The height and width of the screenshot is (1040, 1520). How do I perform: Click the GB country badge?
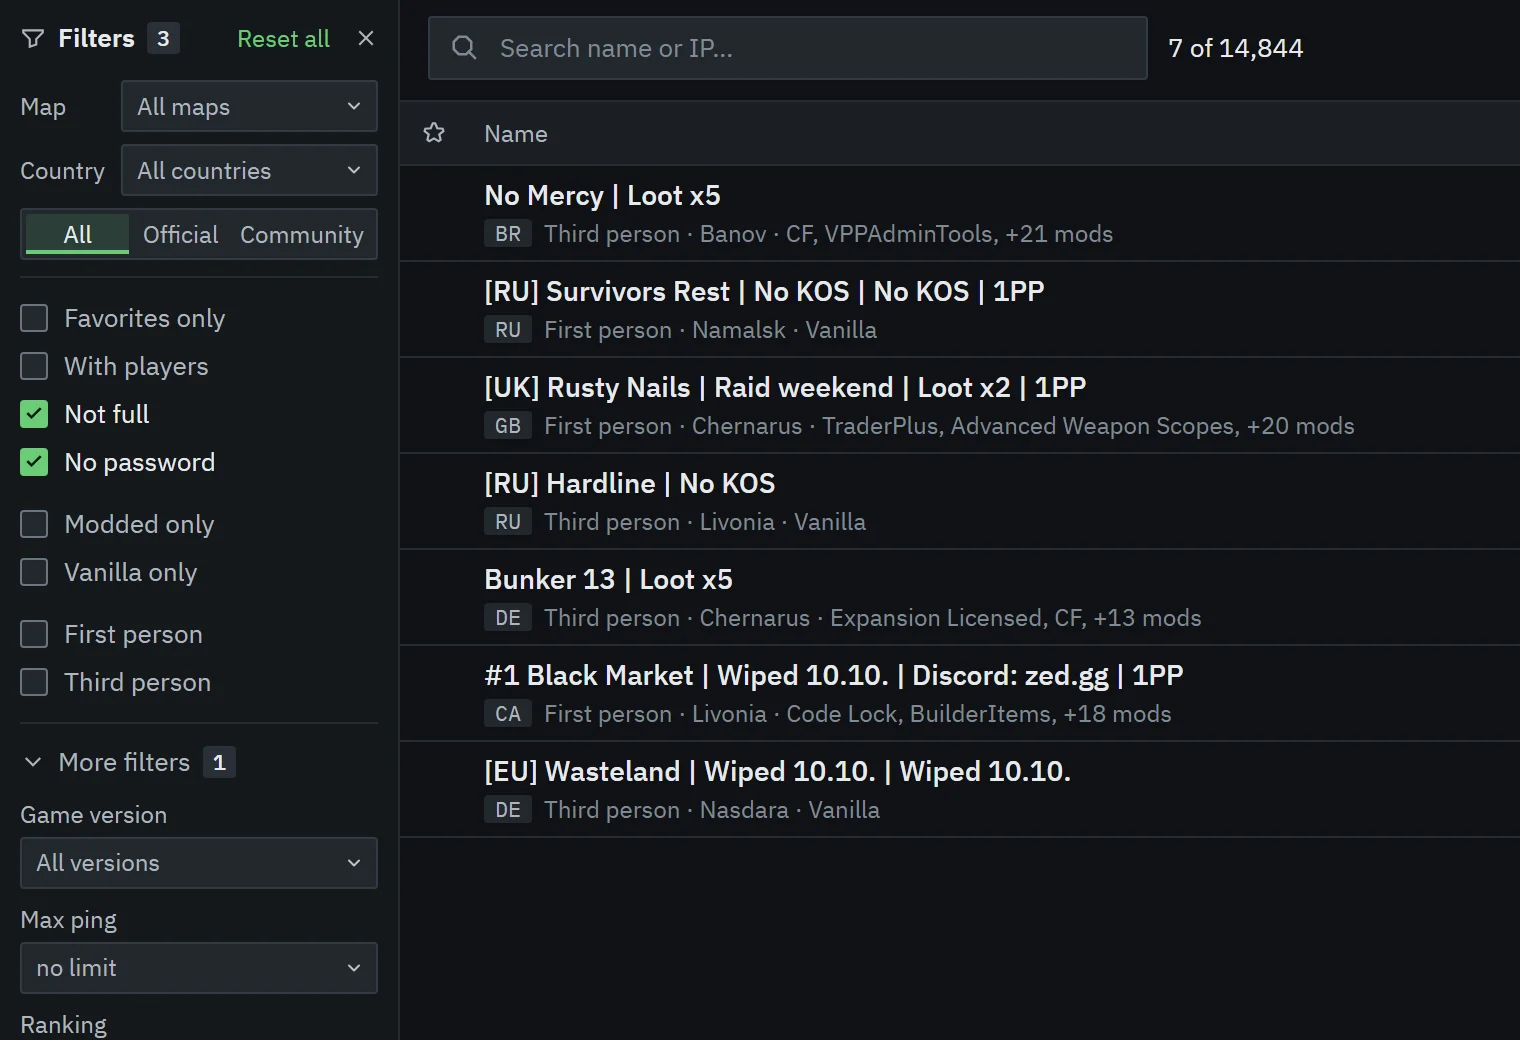tap(508, 426)
